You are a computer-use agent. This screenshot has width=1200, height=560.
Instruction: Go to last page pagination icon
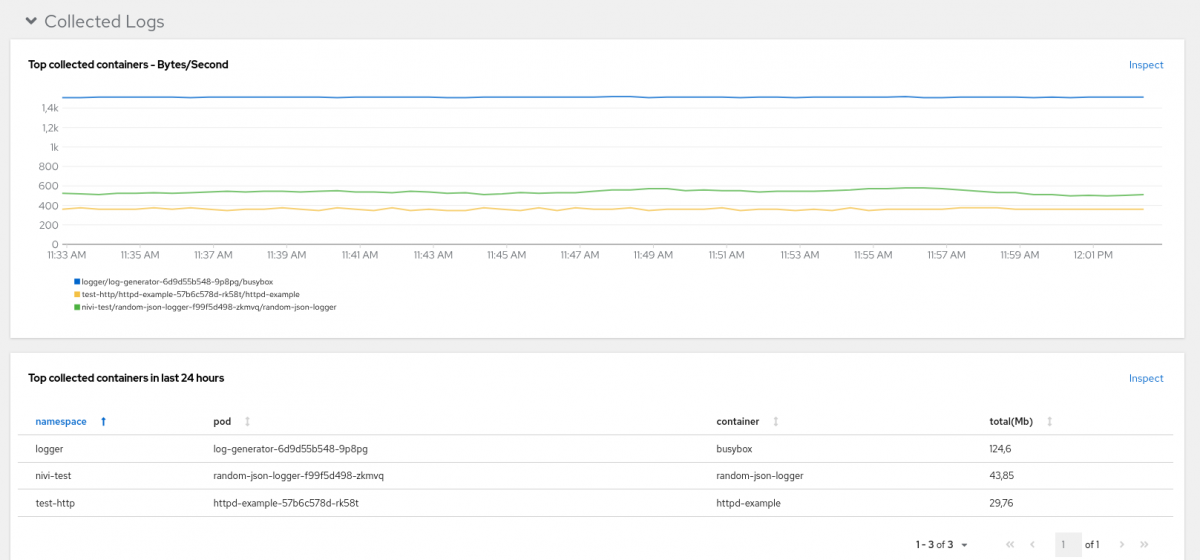(1145, 545)
